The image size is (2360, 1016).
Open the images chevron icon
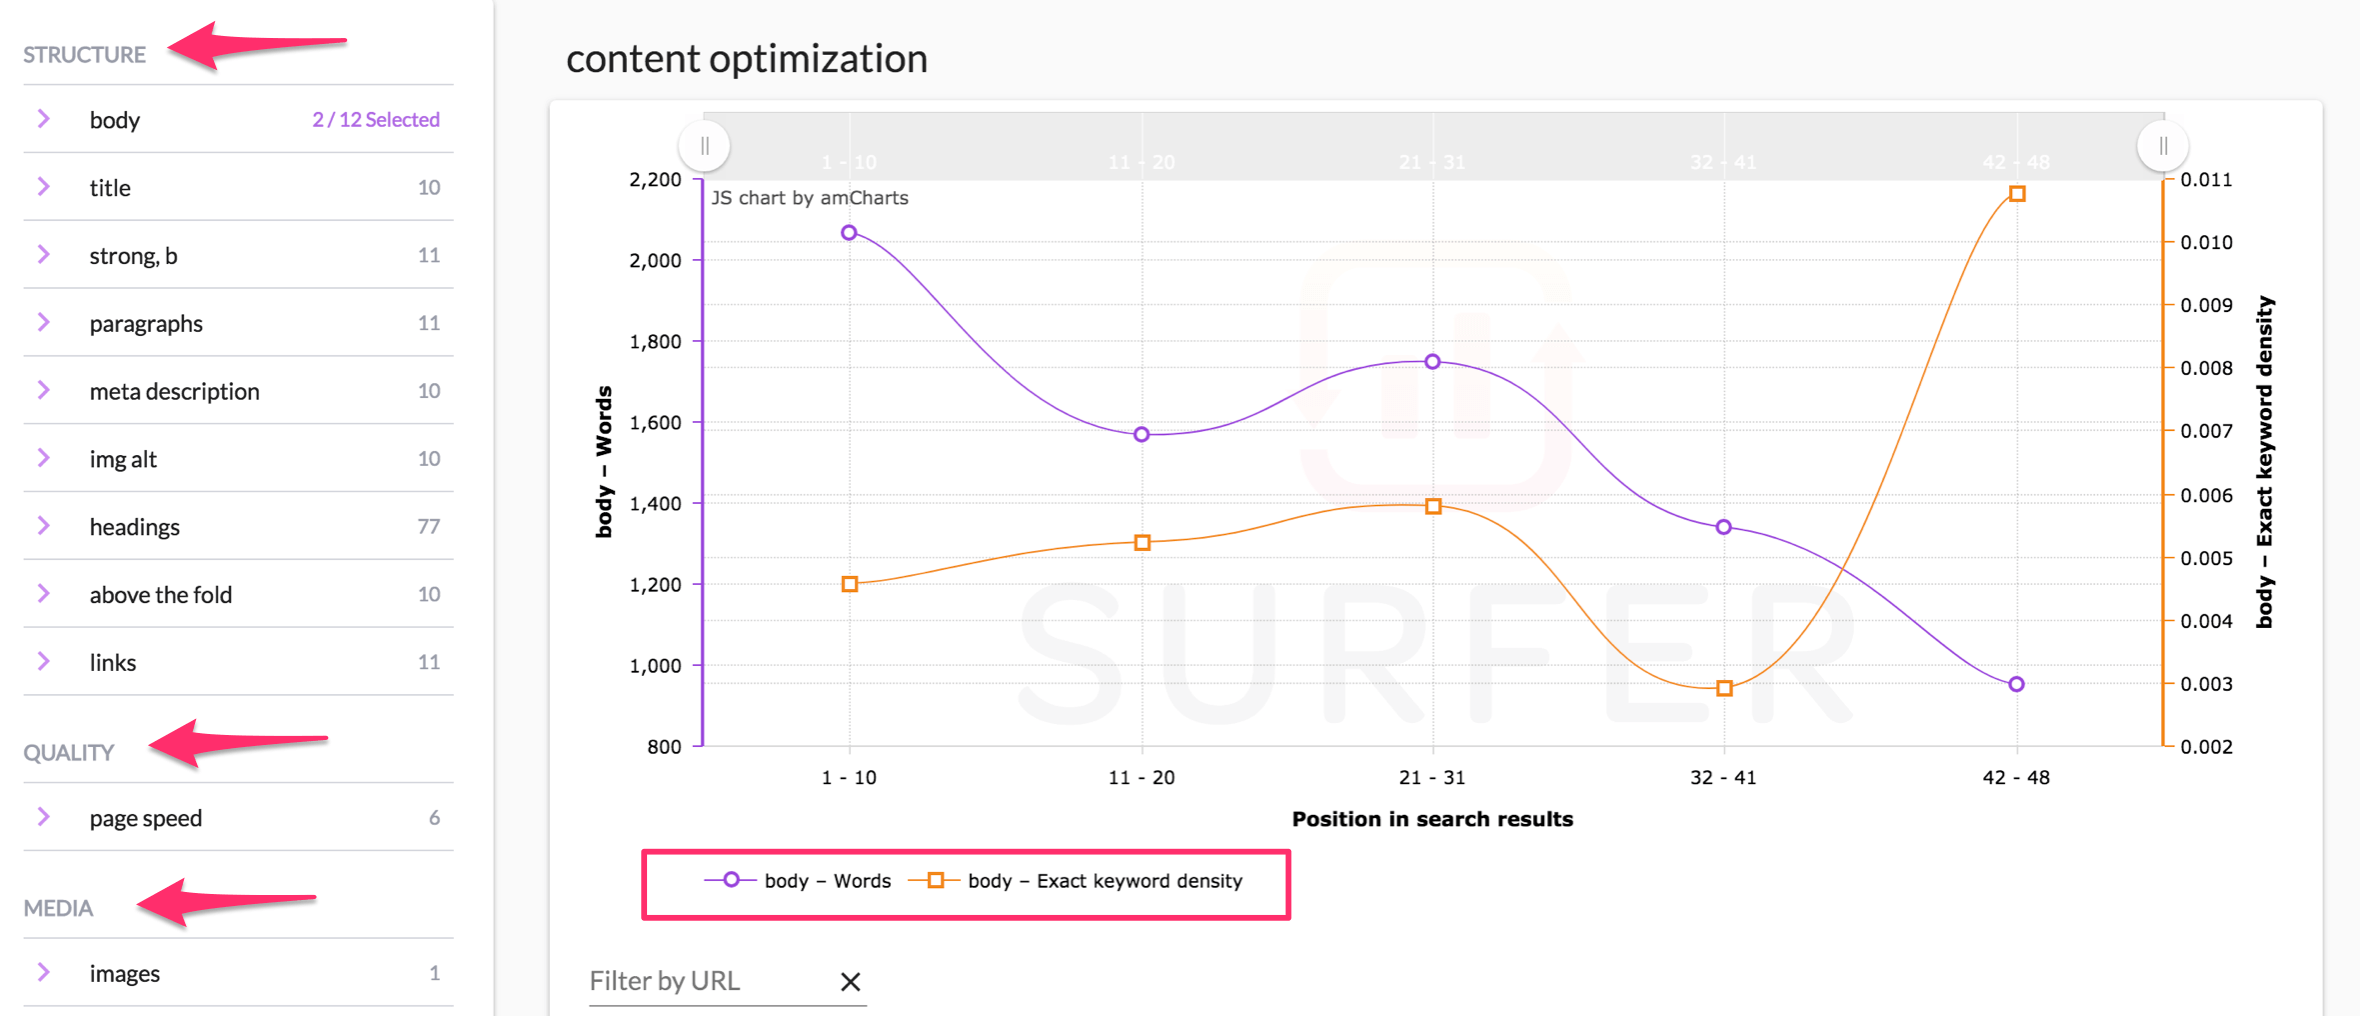click(x=43, y=972)
